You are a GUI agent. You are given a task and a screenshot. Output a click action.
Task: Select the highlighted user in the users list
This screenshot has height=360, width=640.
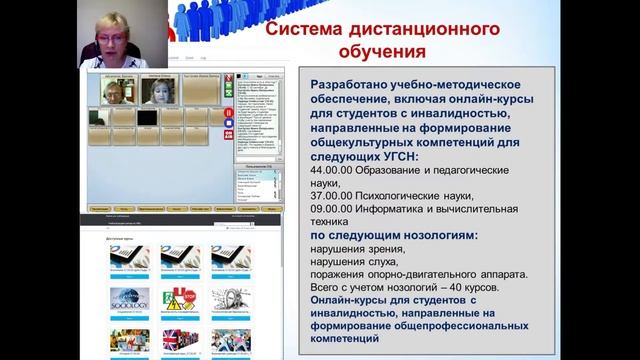(x=256, y=175)
